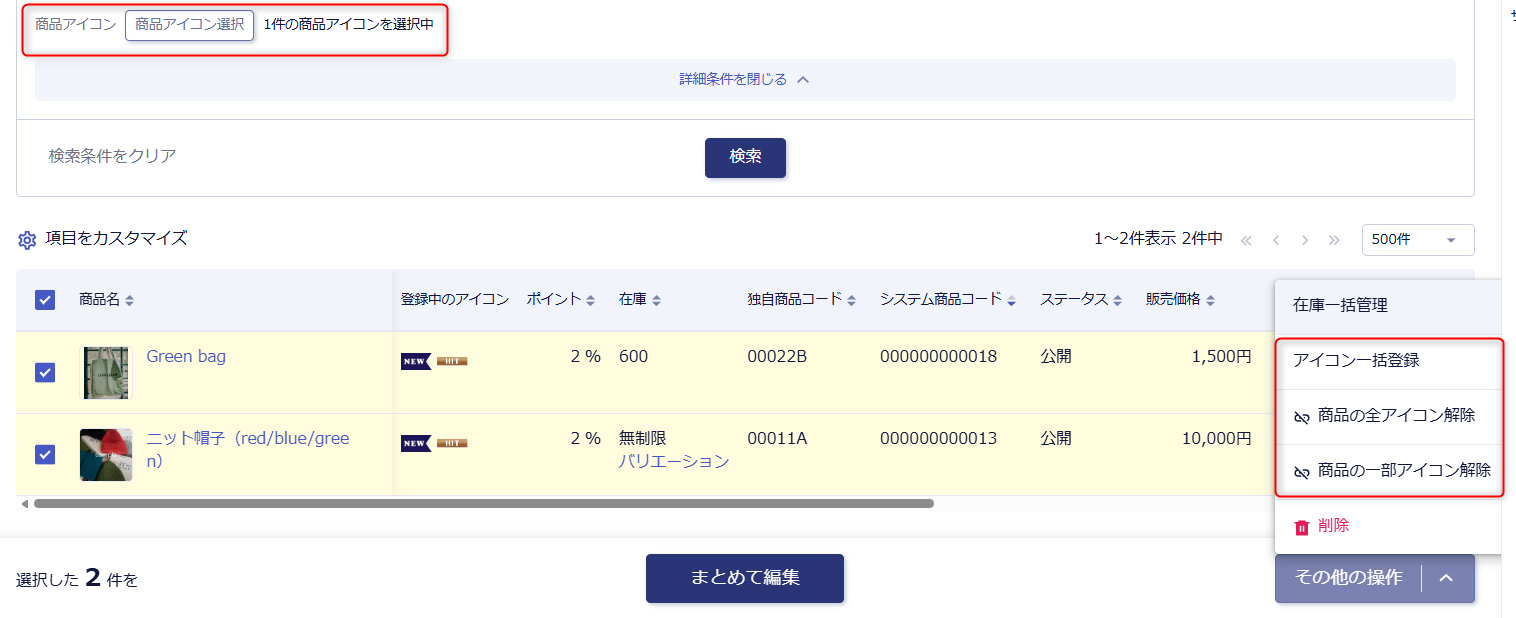1516x618 pixels.
Task: Uncheck the ニット帽子 row checkbox
Action: click(45, 454)
